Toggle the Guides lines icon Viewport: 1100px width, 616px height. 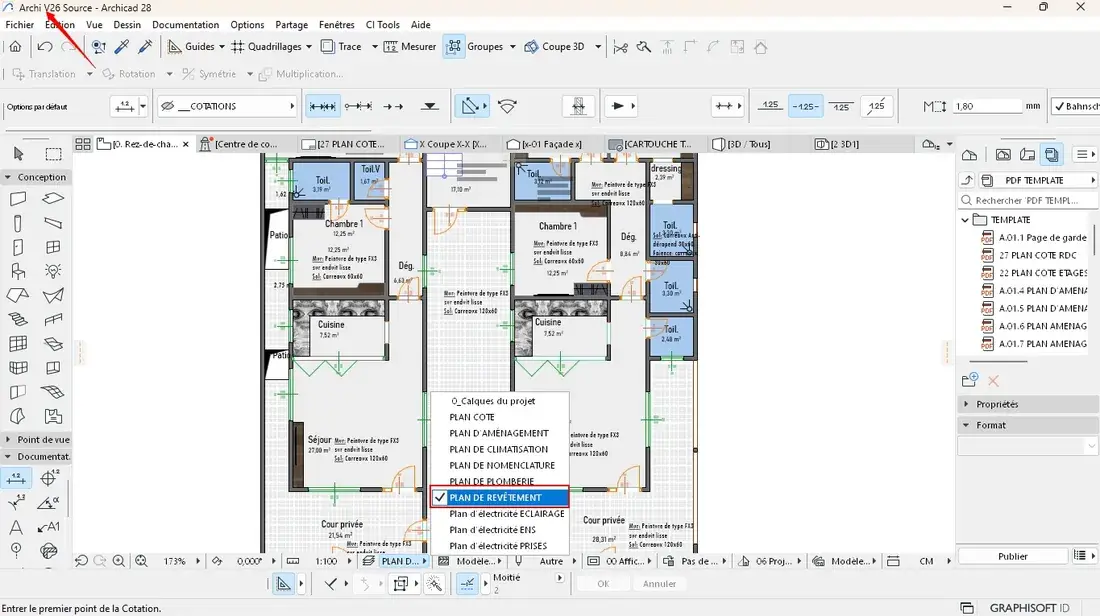(174, 46)
